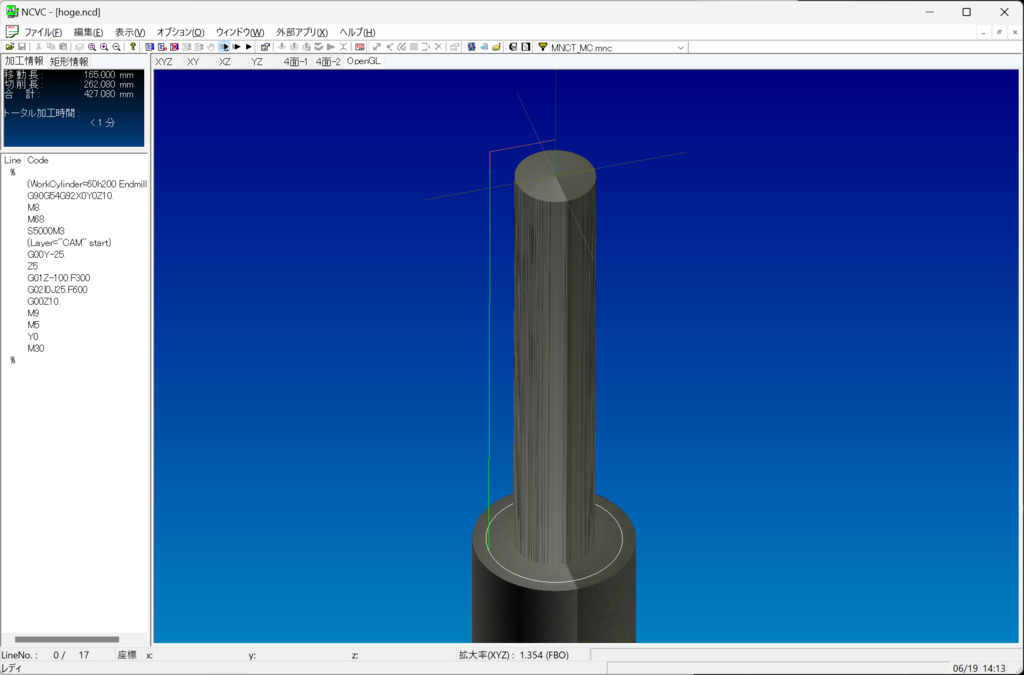Switch to the YZ view tab
Viewport: 1024px width, 675px height.
point(257,61)
